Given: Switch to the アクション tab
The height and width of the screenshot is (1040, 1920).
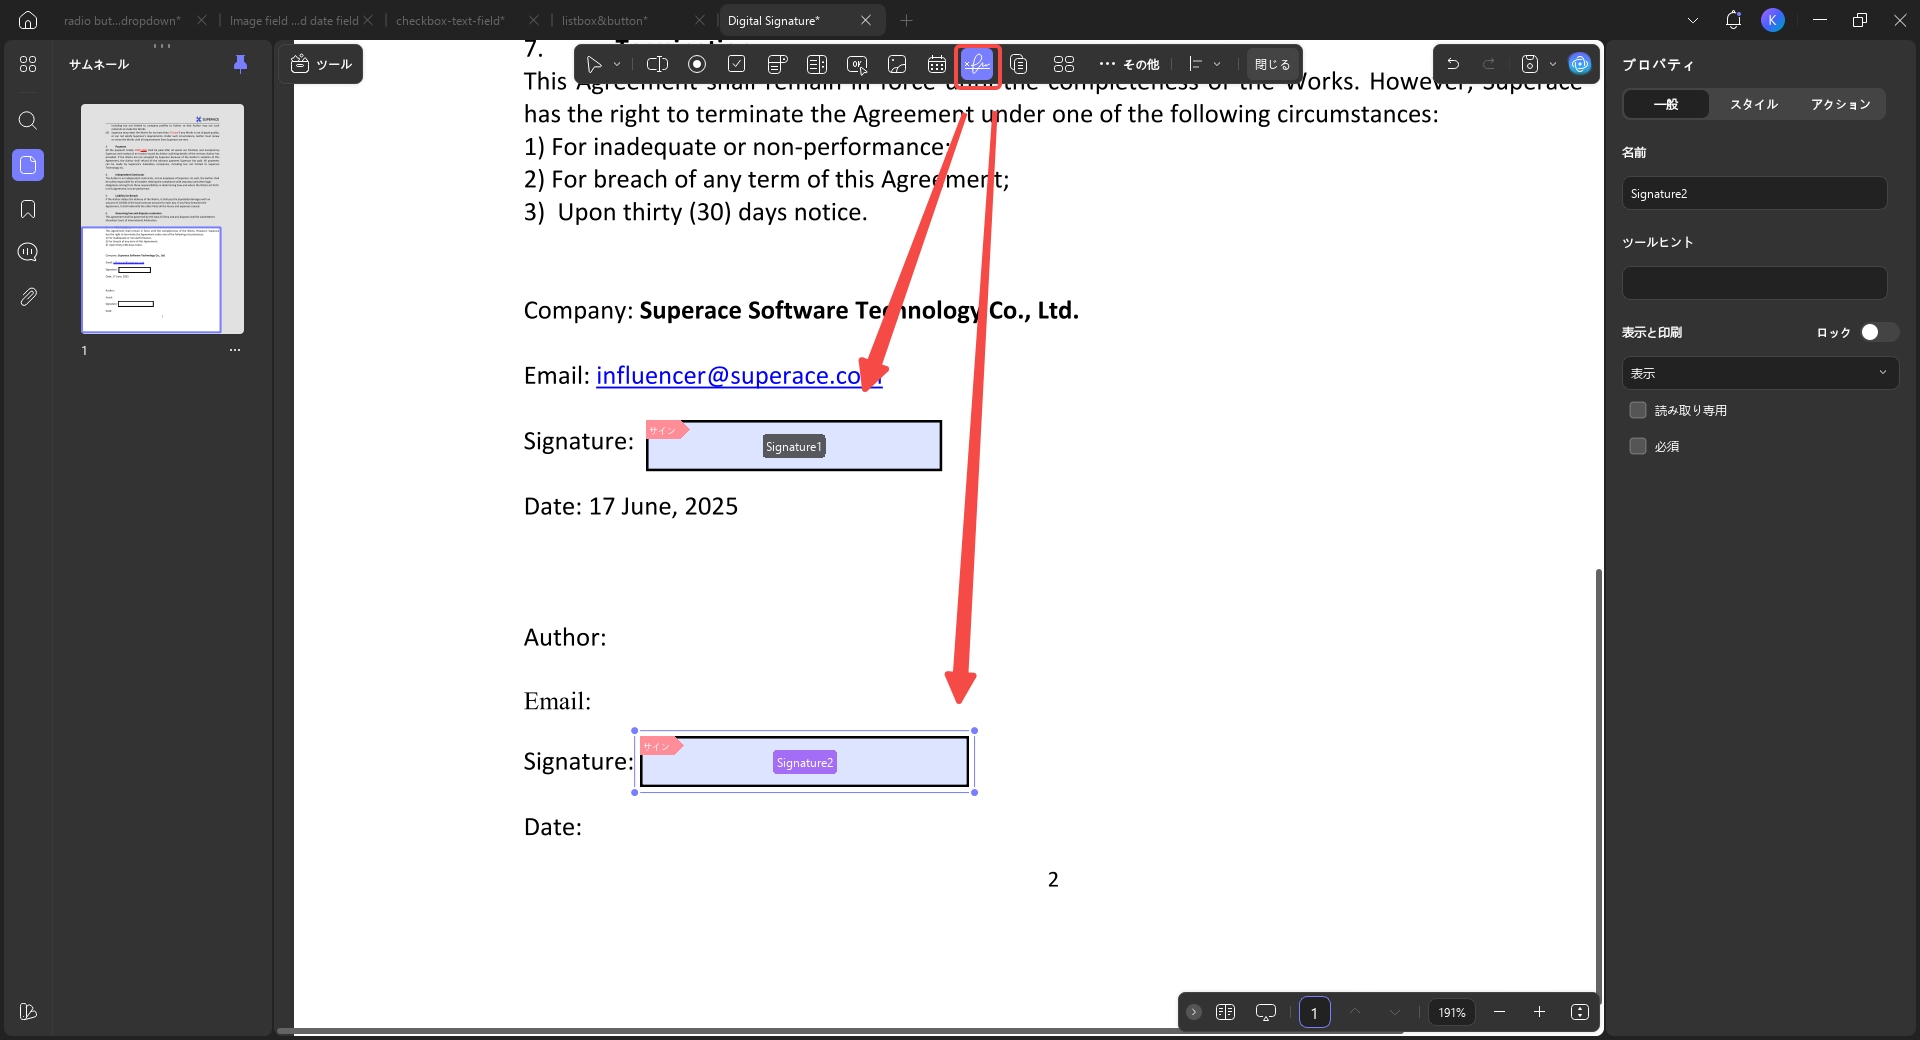Looking at the screenshot, I should (1840, 104).
